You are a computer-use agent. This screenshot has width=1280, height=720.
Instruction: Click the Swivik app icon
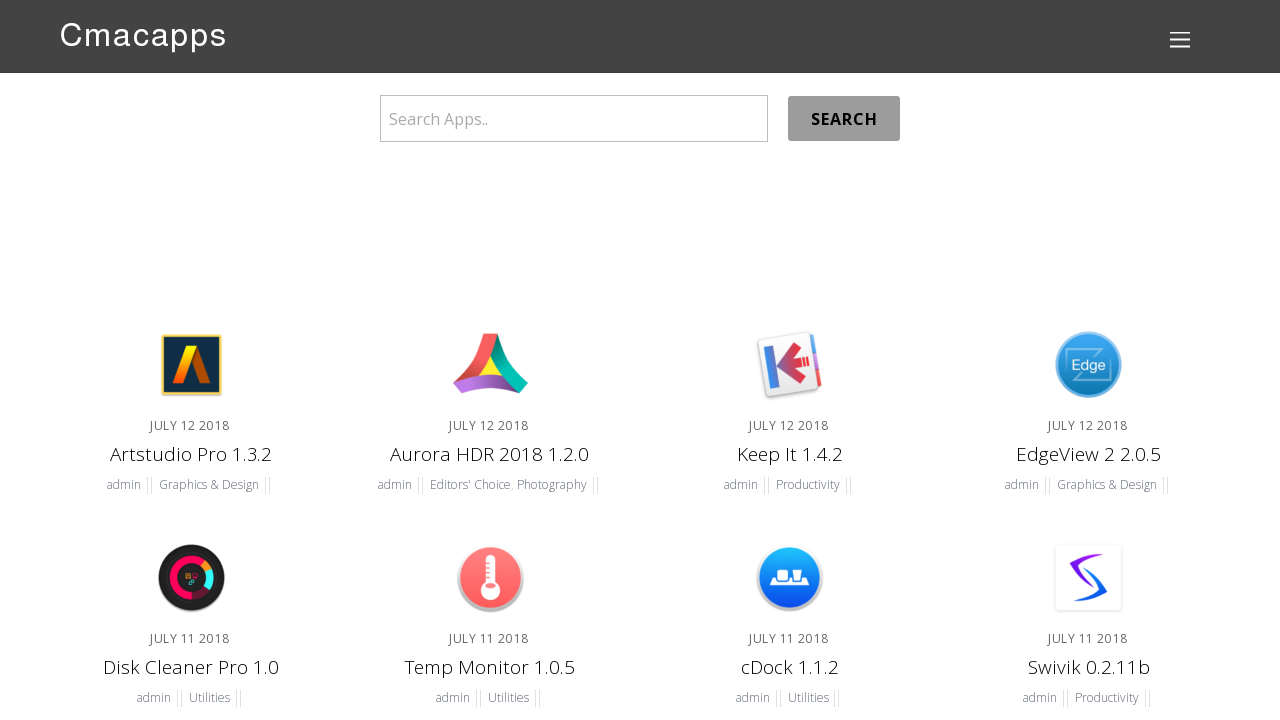(1088, 578)
